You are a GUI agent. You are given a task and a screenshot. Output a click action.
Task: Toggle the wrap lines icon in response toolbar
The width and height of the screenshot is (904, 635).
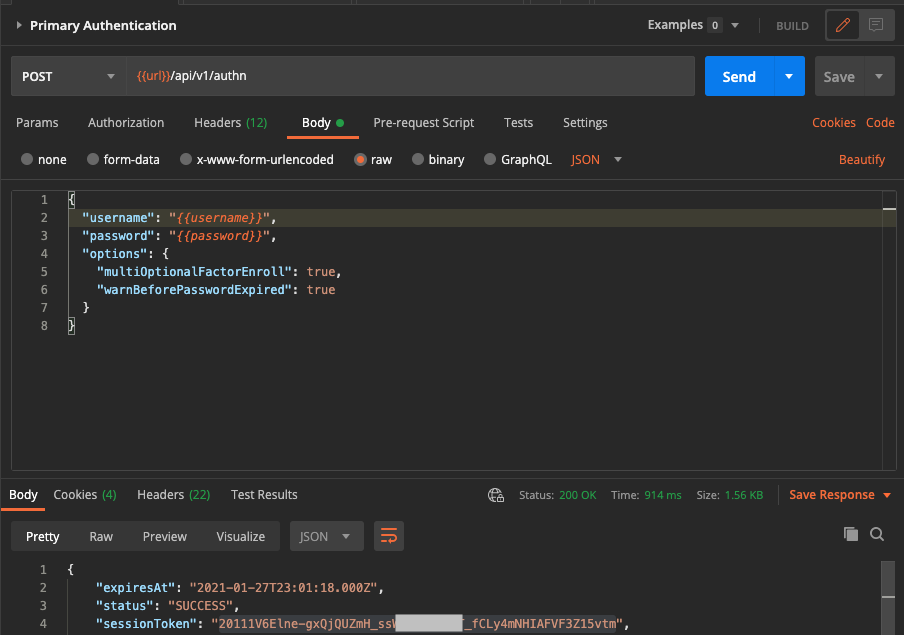[389, 536]
